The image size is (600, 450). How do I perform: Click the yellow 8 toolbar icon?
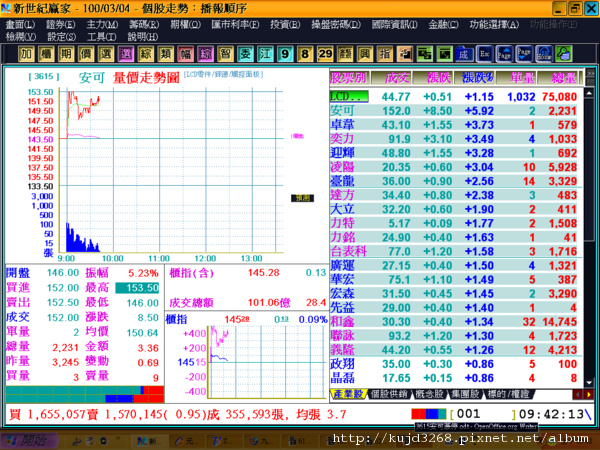point(305,54)
